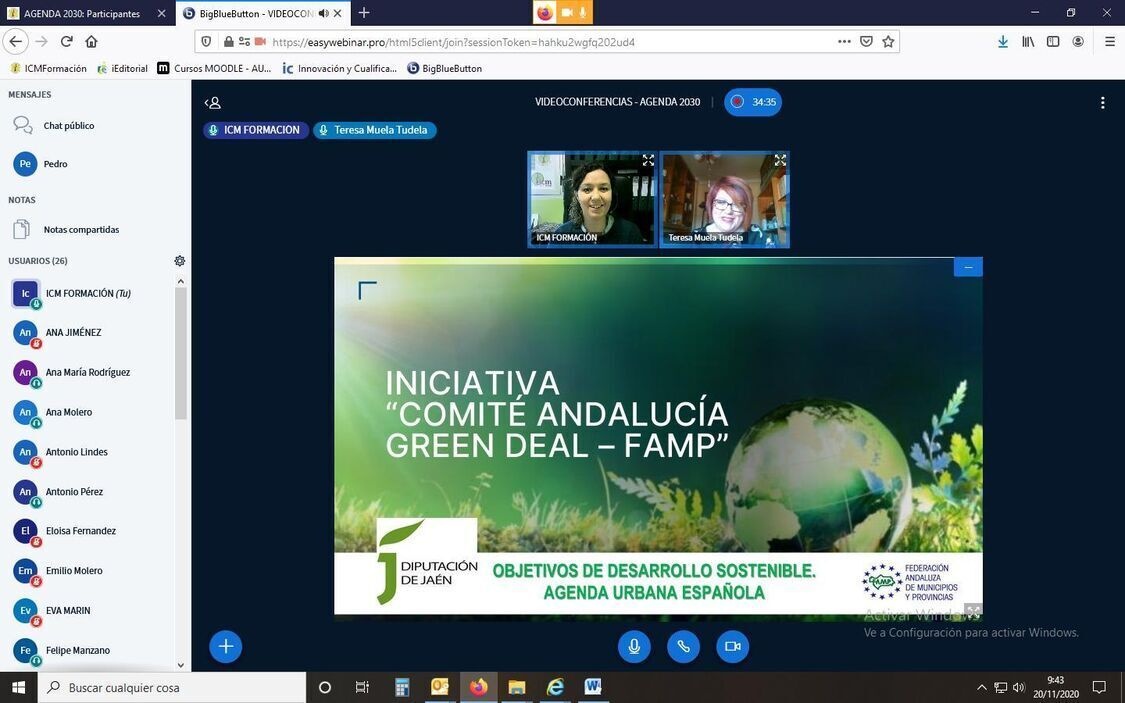The width and height of the screenshot is (1125, 703).
Task: Switch to the AGENDA 2030: Participantes tab
Action: (82, 13)
